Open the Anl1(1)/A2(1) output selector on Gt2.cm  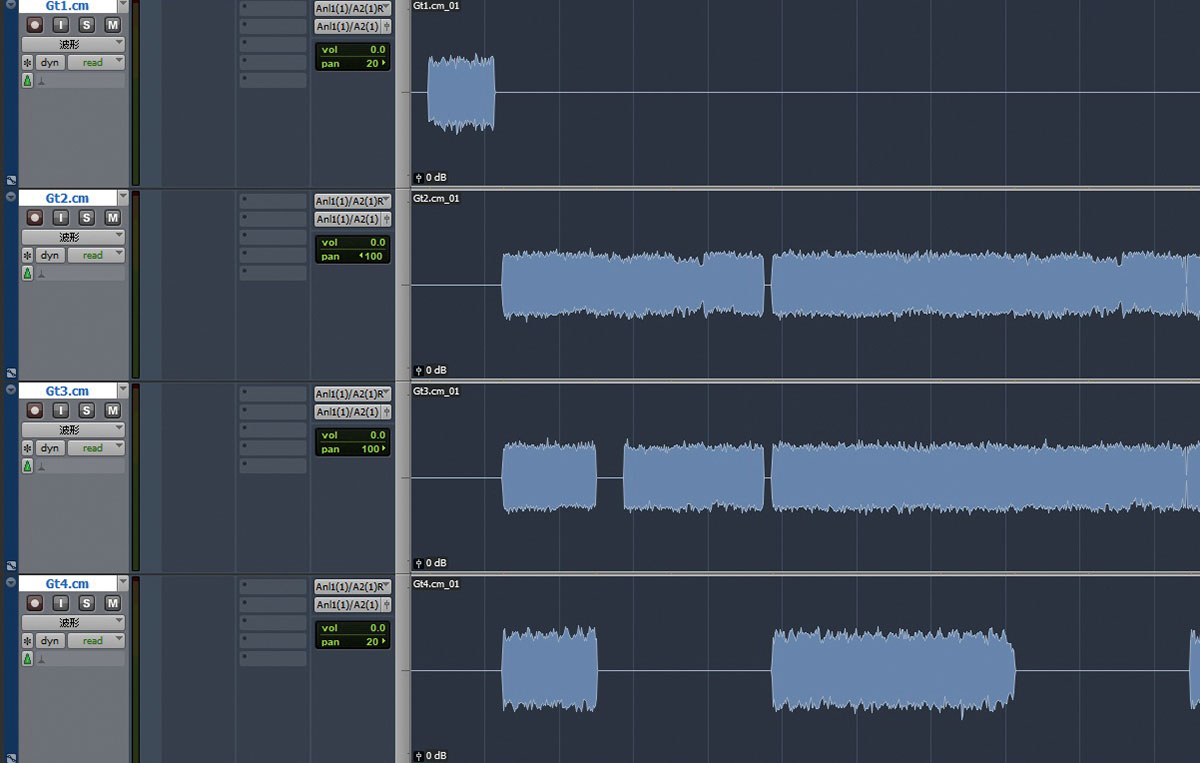tap(347, 219)
